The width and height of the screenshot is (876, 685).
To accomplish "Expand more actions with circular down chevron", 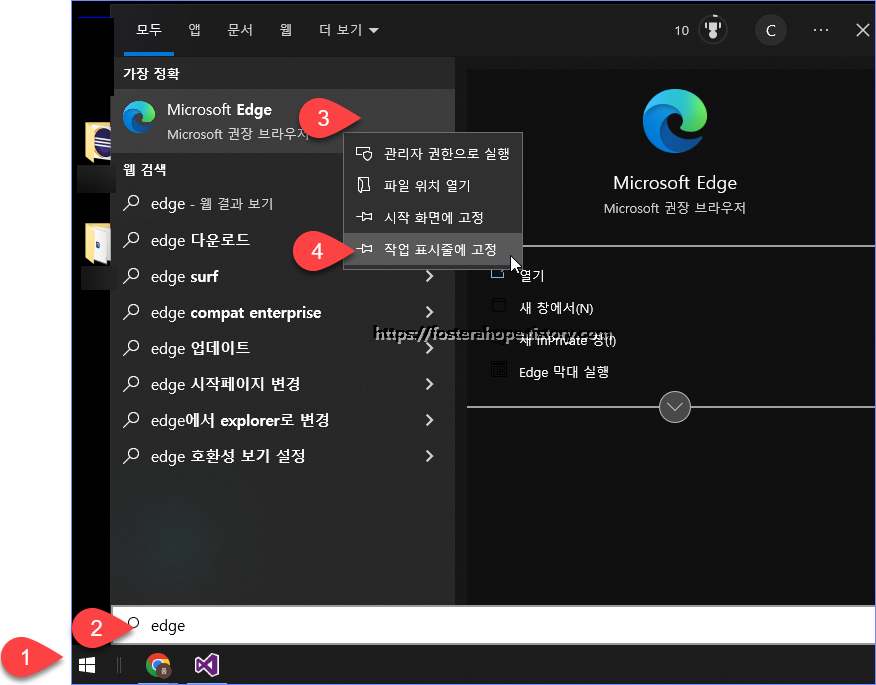I will pos(674,407).
